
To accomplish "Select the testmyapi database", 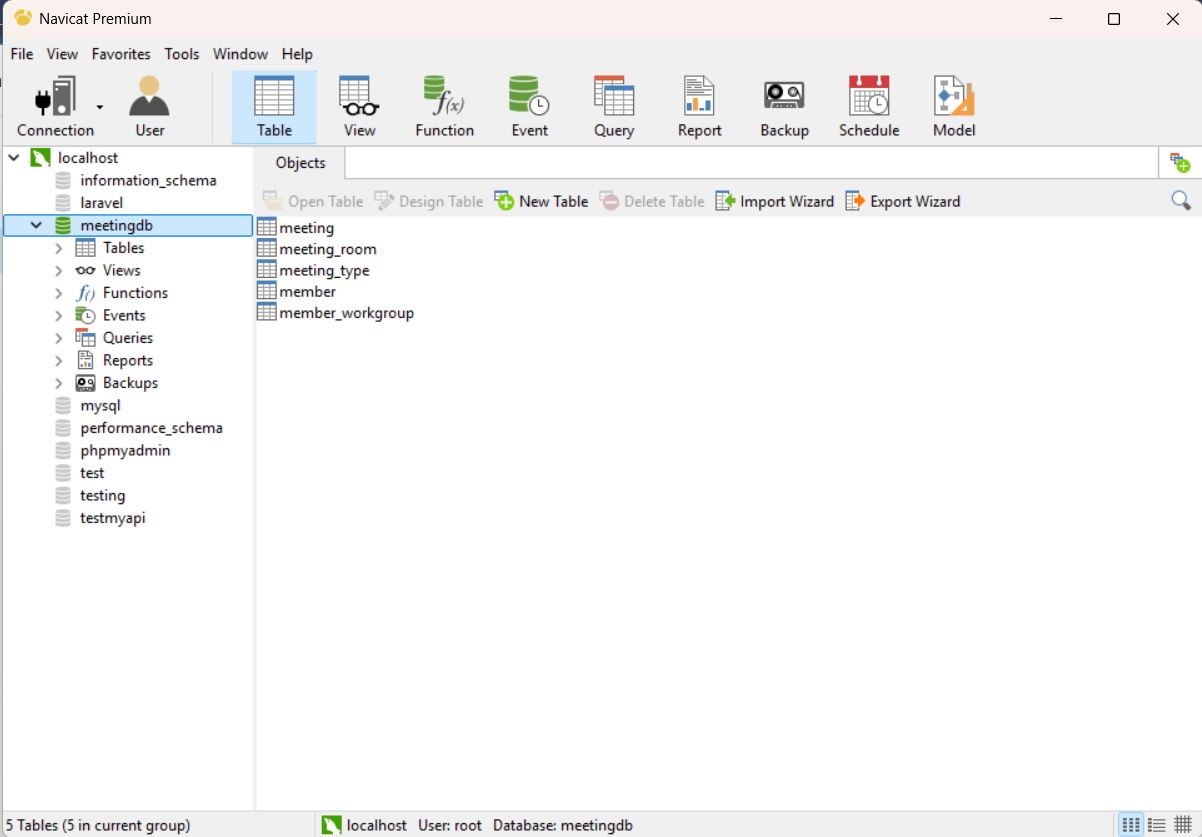I will pyautogui.click(x=112, y=518).
